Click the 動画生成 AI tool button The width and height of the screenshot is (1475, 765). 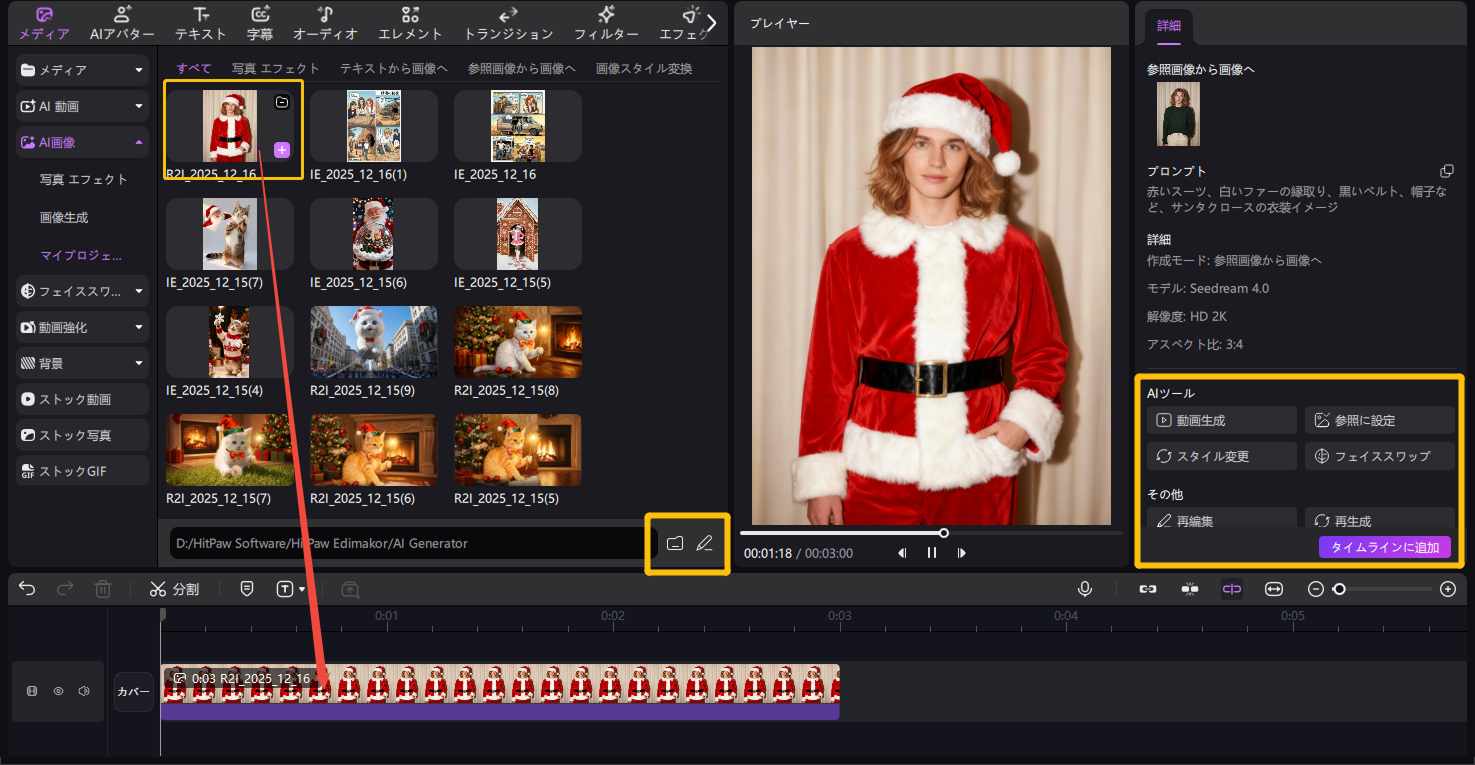click(x=1221, y=420)
